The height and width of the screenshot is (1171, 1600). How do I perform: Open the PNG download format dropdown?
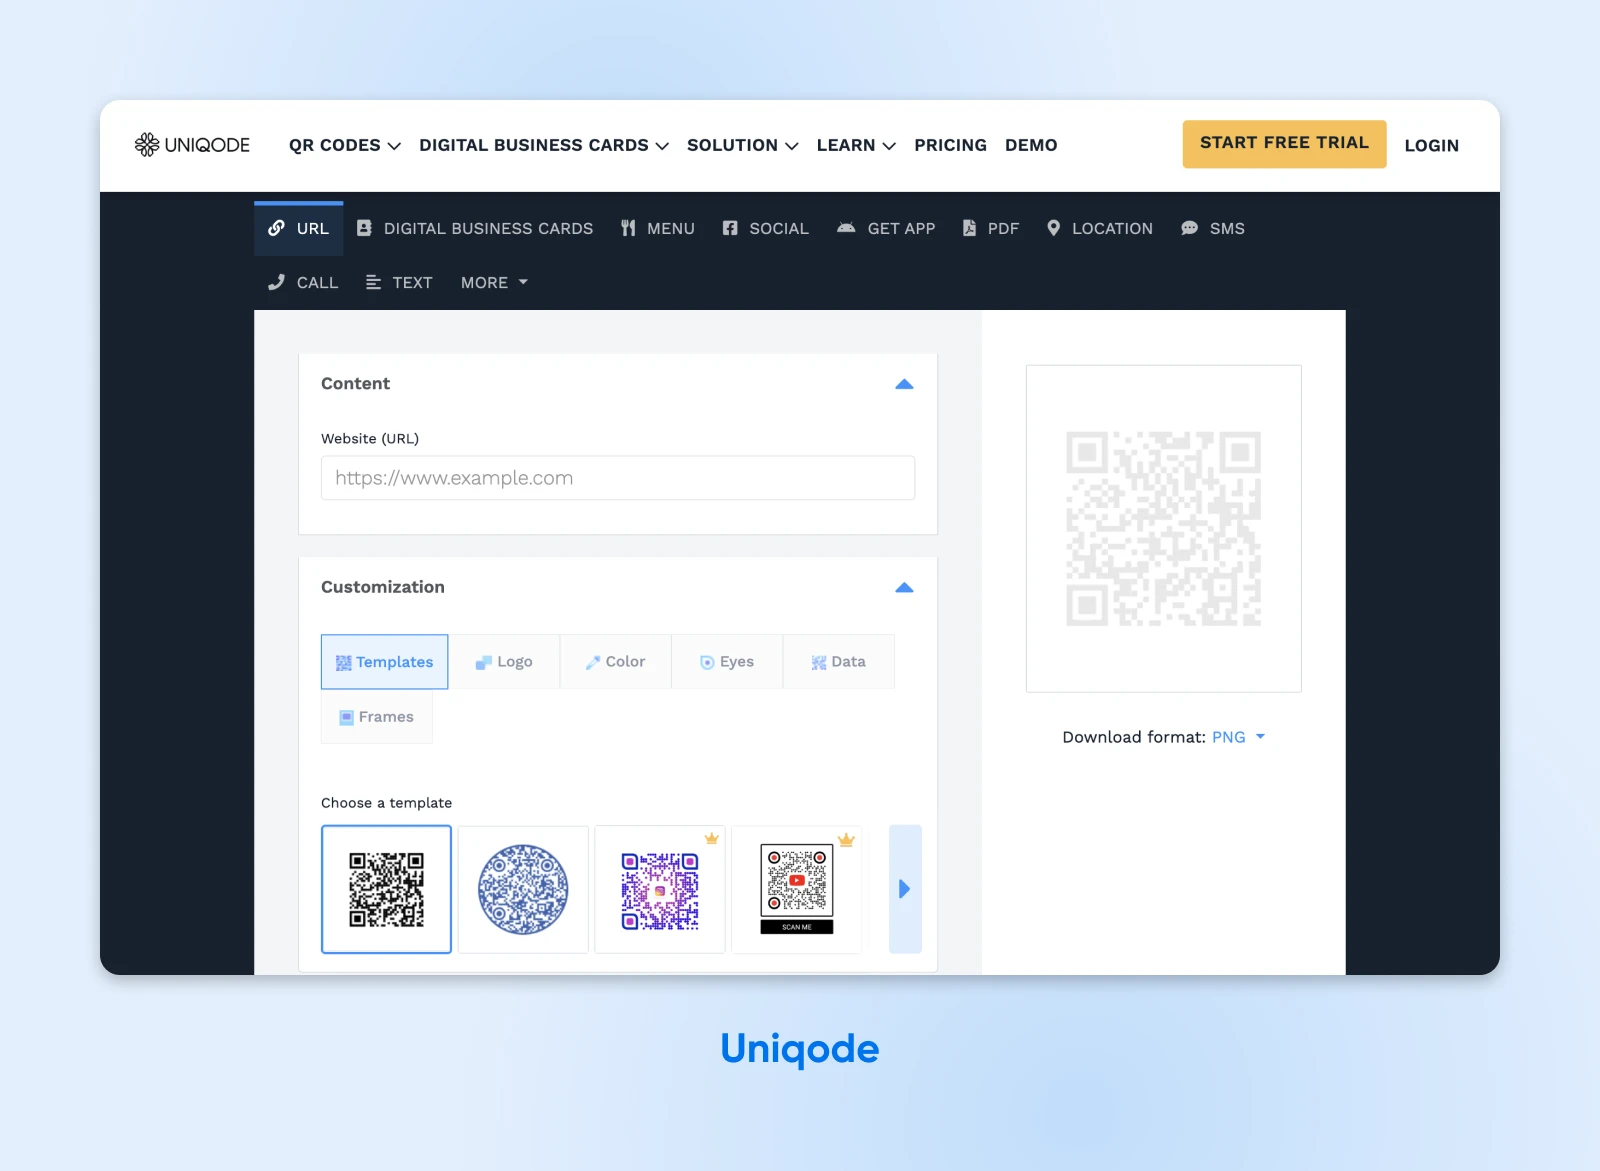(1238, 737)
